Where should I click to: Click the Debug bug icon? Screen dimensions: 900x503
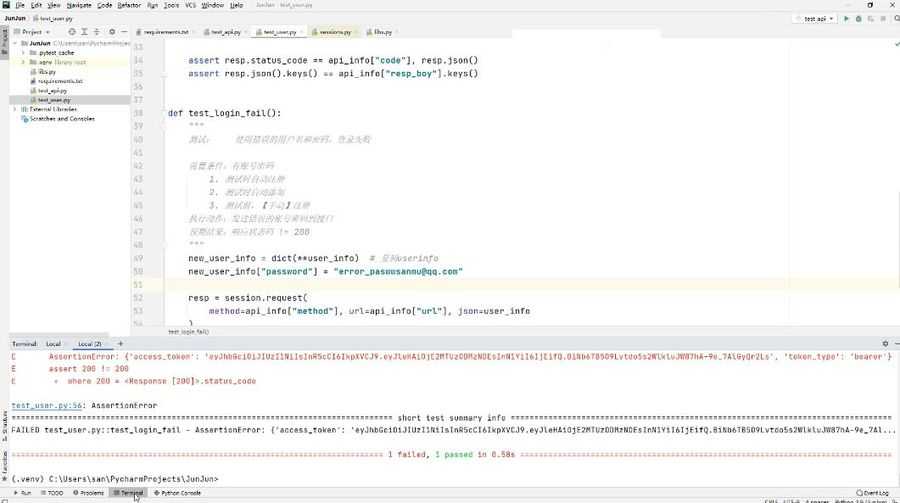pos(859,19)
